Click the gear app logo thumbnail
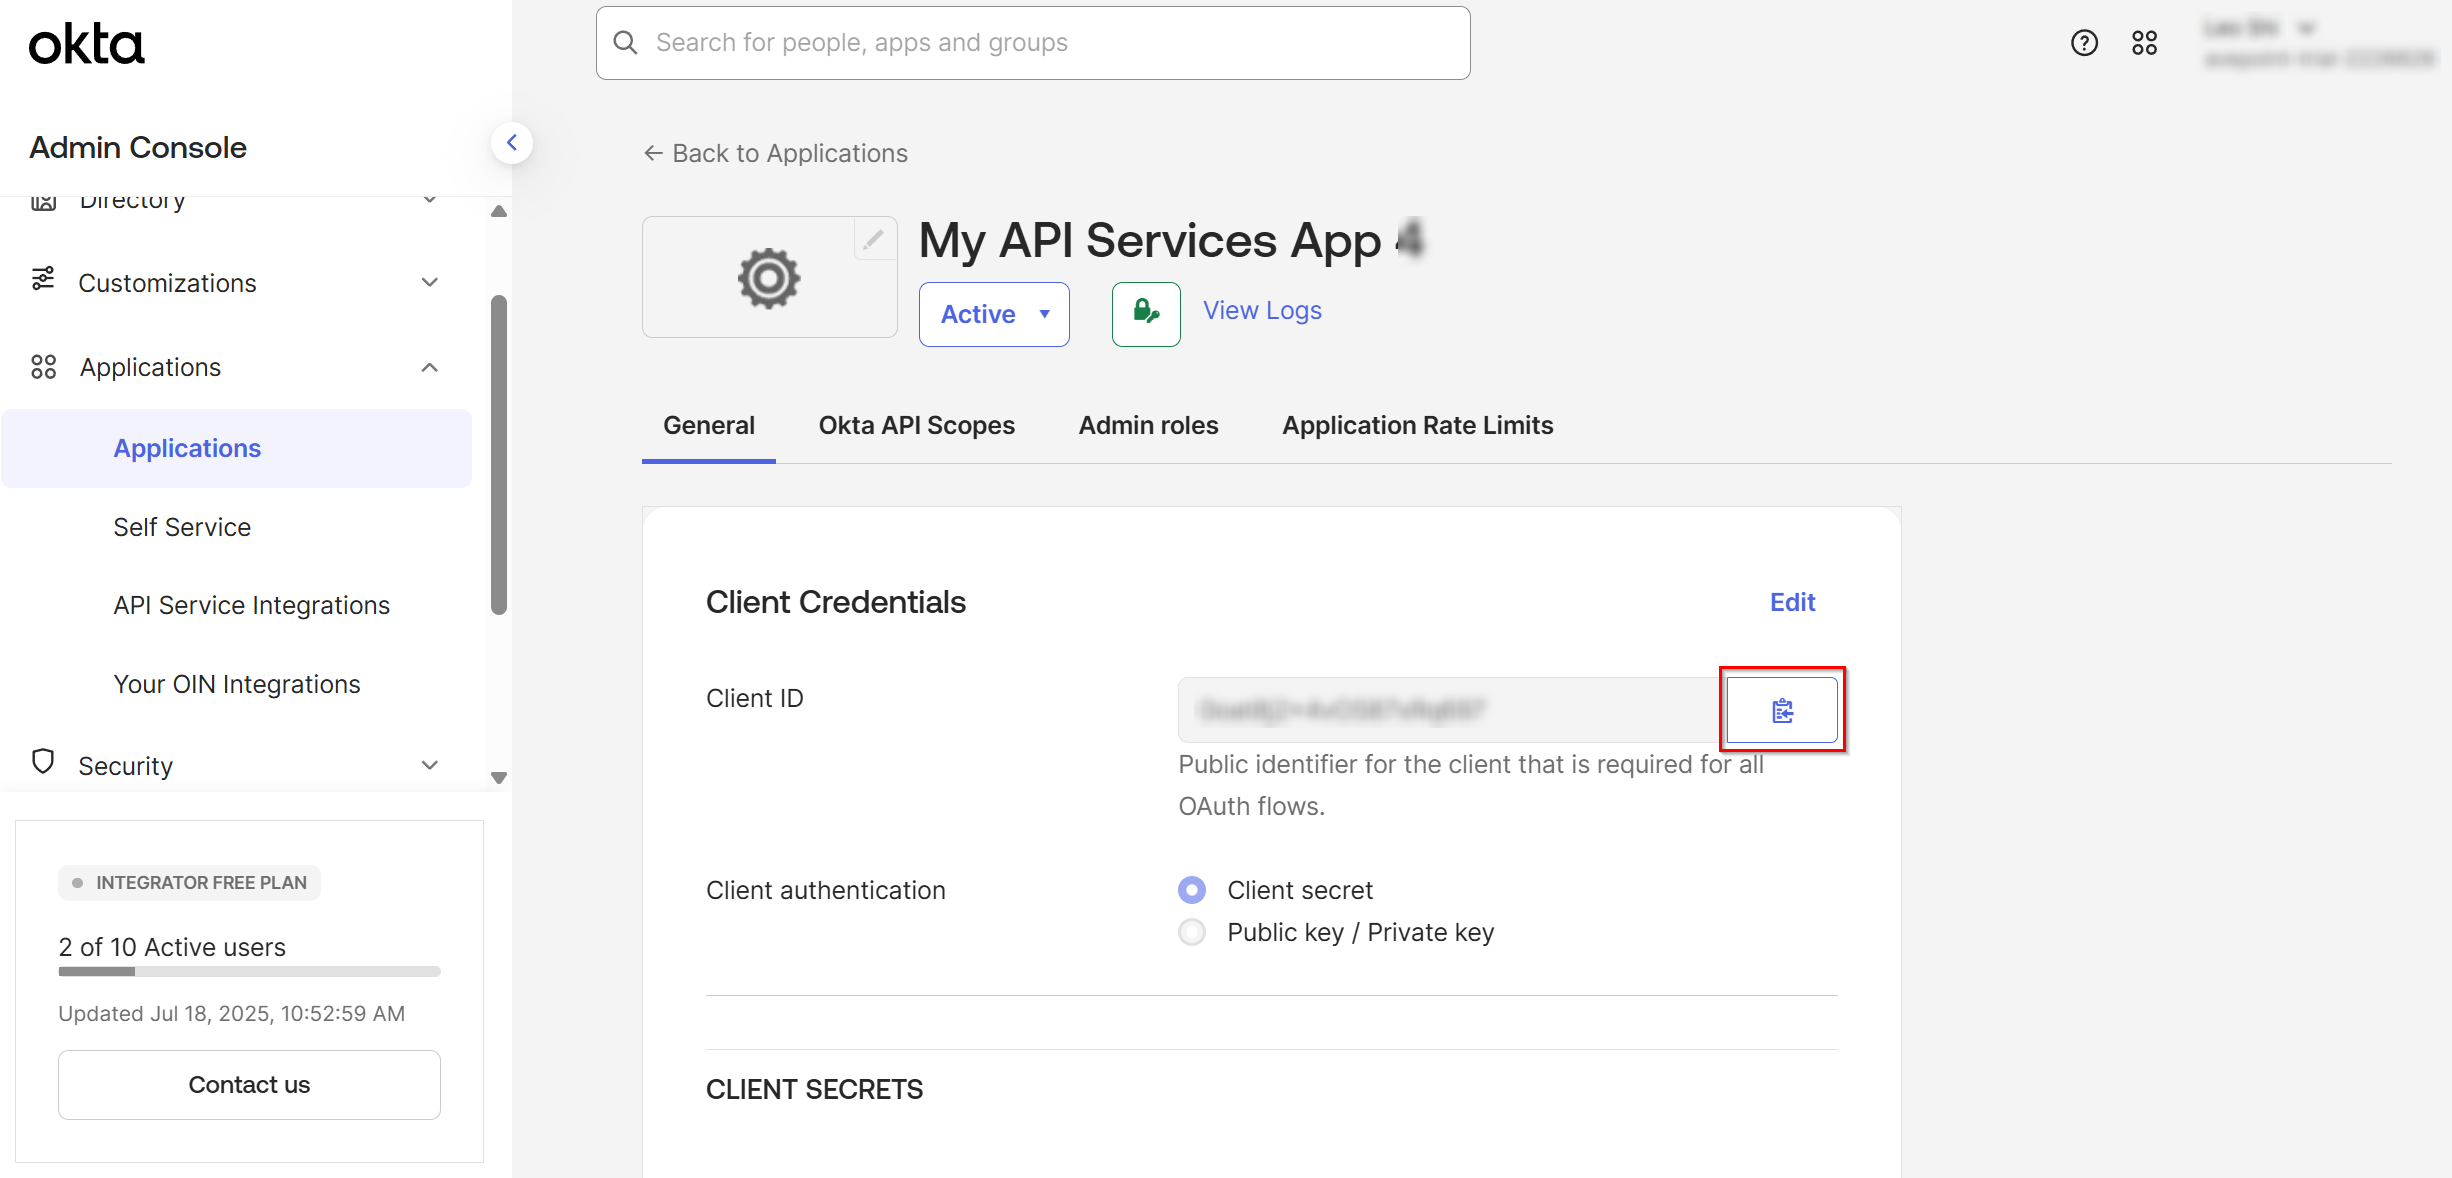Image resolution: width=2452 pixels, height=1178 pixels. (768, 278)
